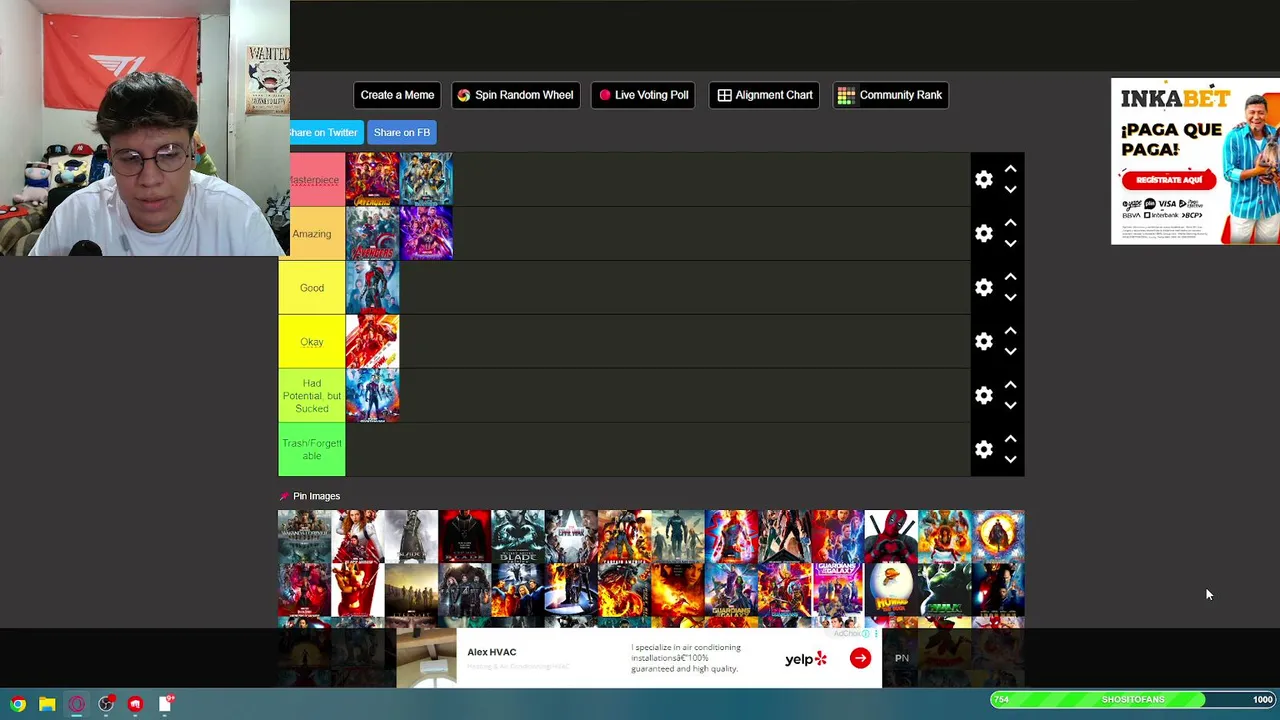Move Trash/Forgettable tier row down
1280x720 pixels.
pos(1010,460)
